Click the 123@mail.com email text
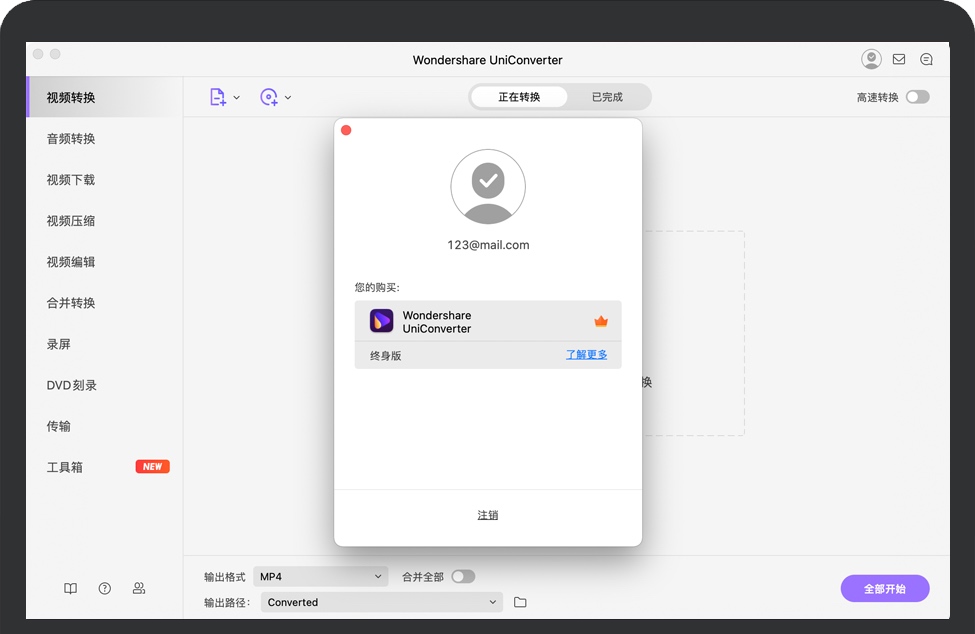Image resolution: width=975 pixels, height=634 pixels. (x=488, y=245)
